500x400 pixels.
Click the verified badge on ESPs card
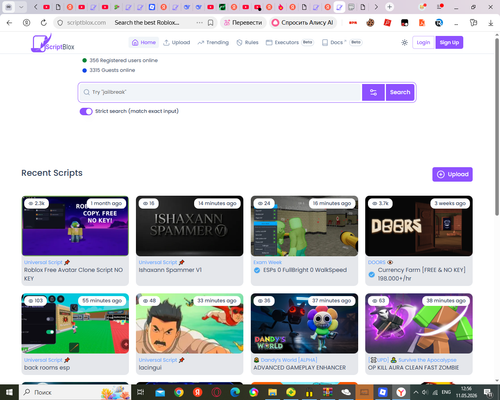point(257,270)
